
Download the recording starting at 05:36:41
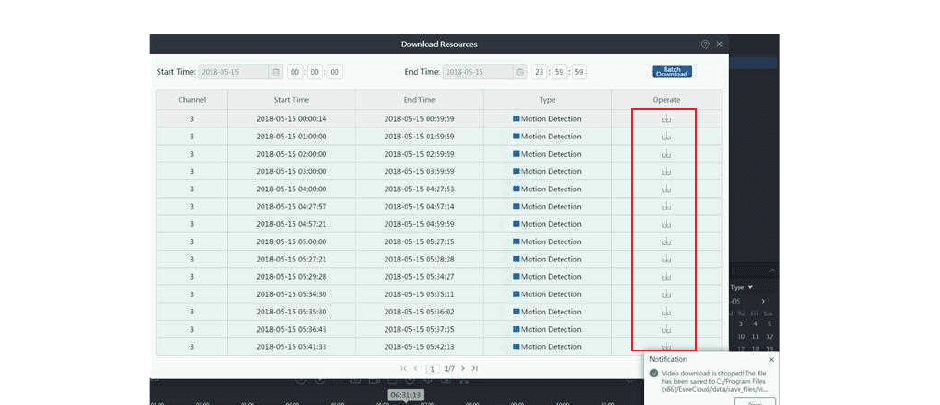tap(666, 330)
